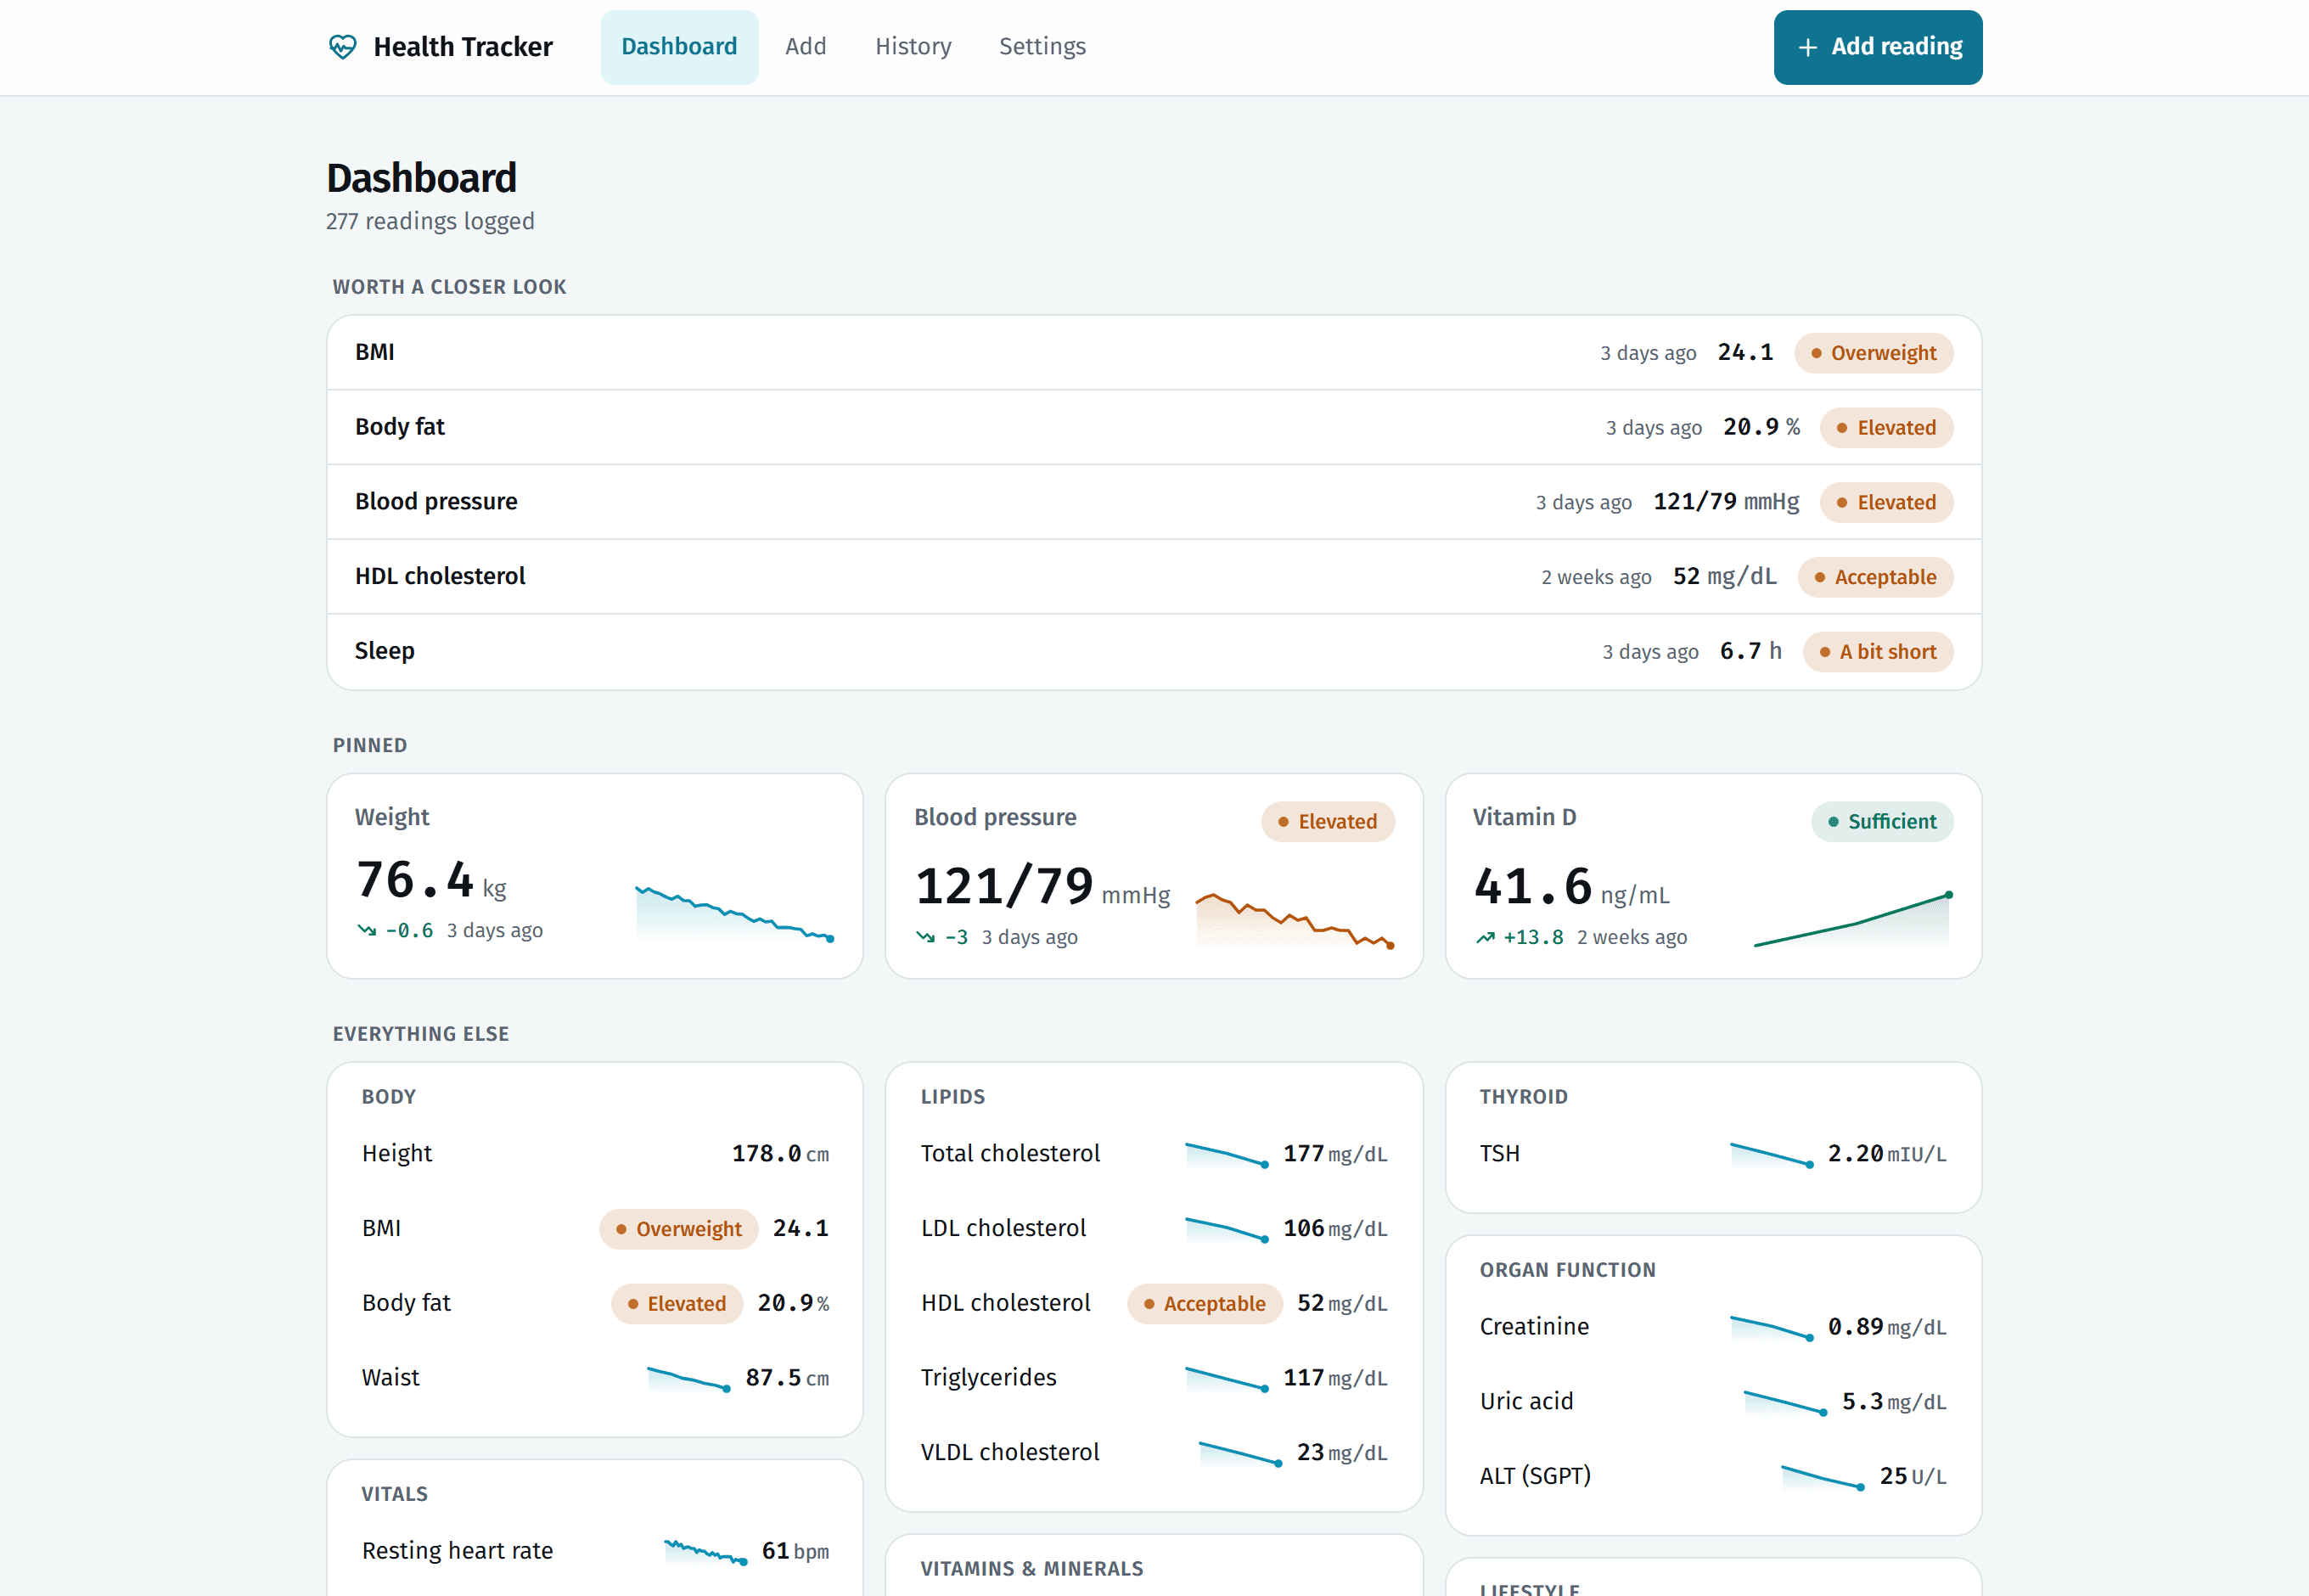Open the History tab

913,47
